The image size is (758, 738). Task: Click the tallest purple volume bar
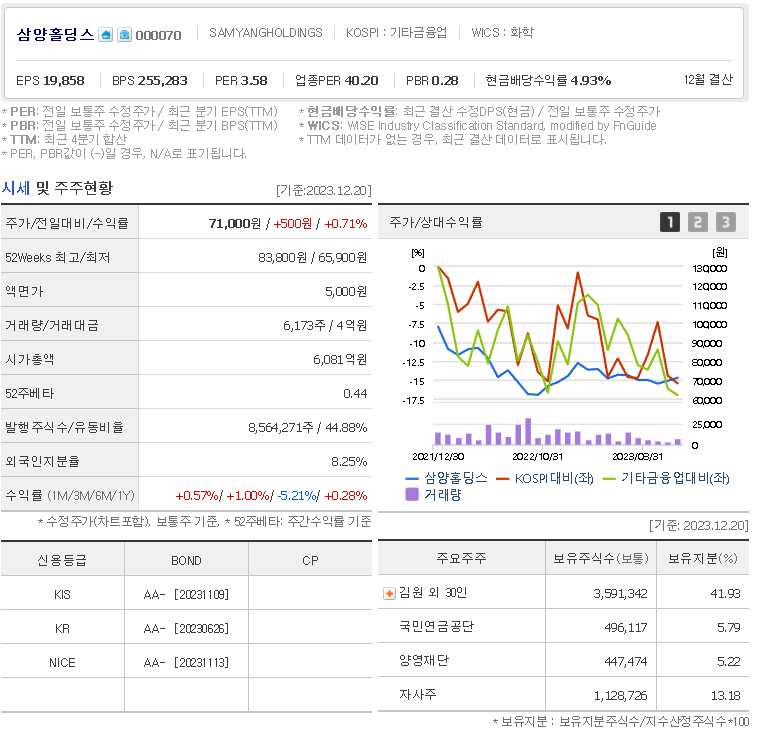click(x=528, y=432)
